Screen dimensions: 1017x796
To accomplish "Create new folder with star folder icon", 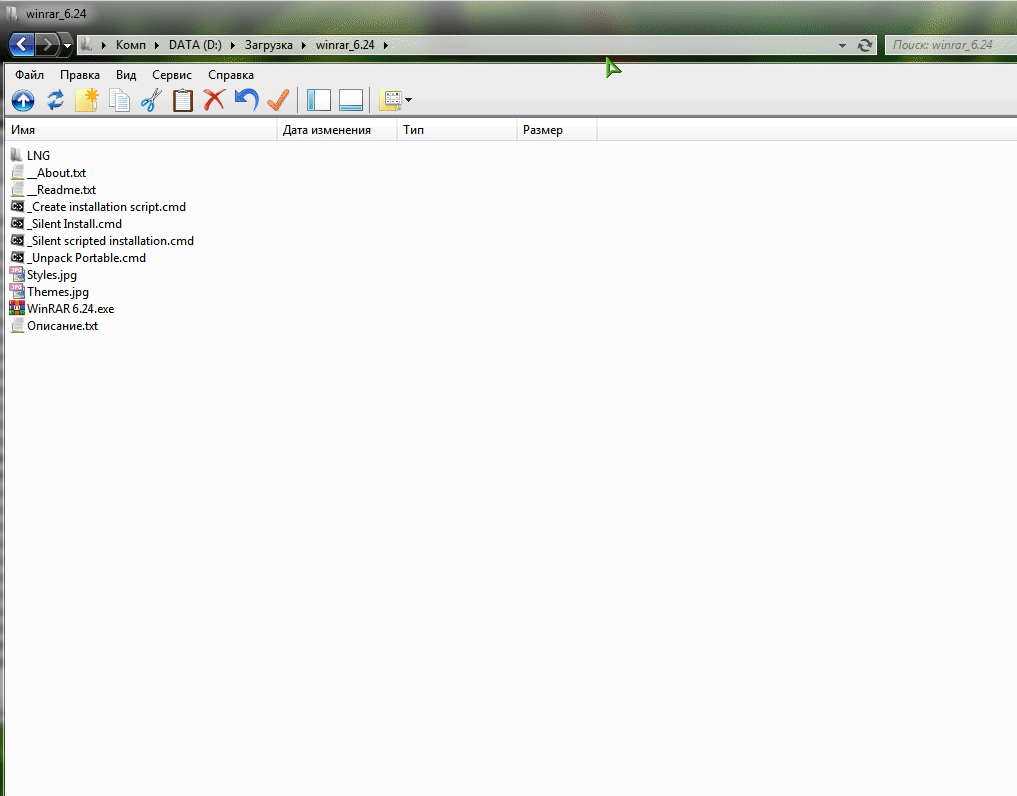I will click(86, 100).
